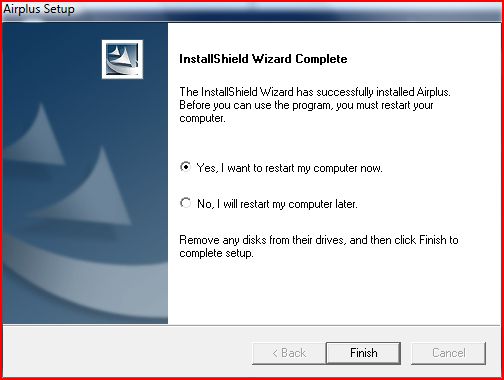Click the 'InstallShield Wizard Complete' heading
Viewport: 504px width, 380px height.
263,59
